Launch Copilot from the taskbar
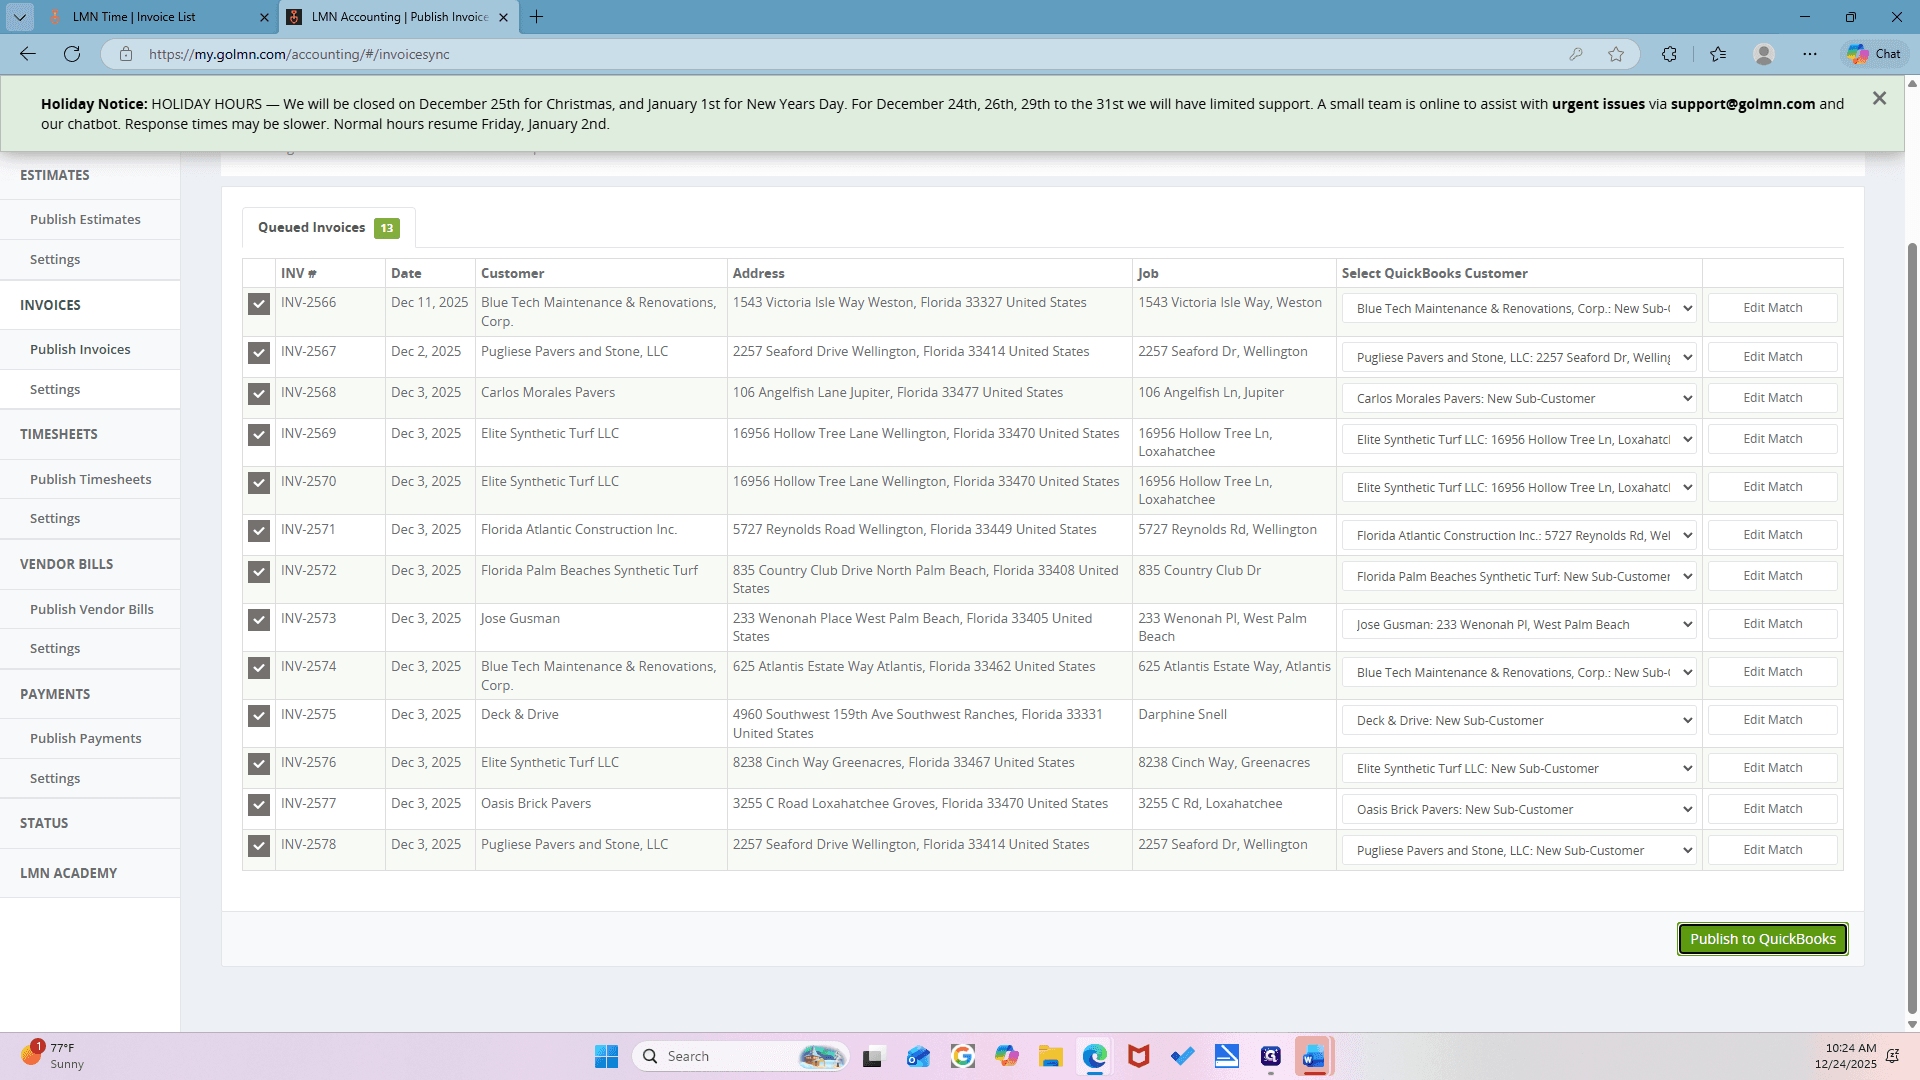 coord(1006,1056)
